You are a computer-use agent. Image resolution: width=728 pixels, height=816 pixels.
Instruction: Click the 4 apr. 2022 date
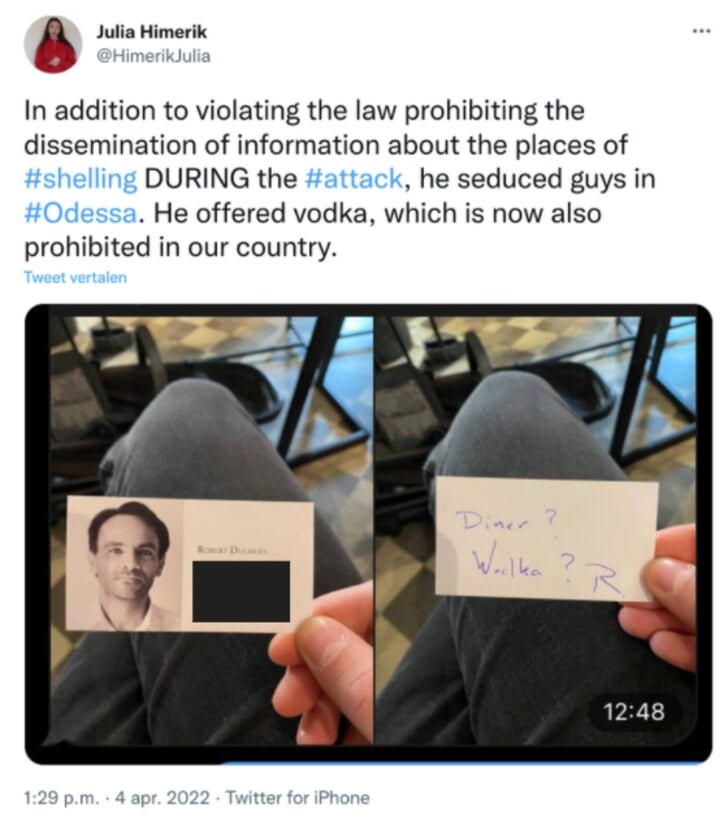click(x=162, y=797)
